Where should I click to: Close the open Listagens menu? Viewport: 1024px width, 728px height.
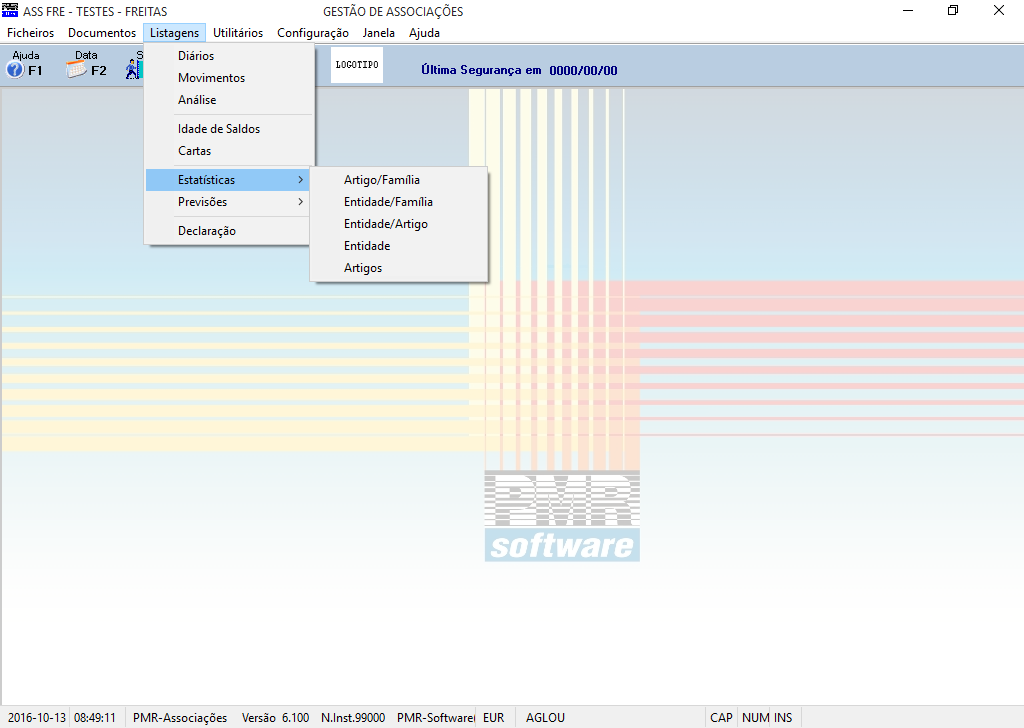point(174,33)
